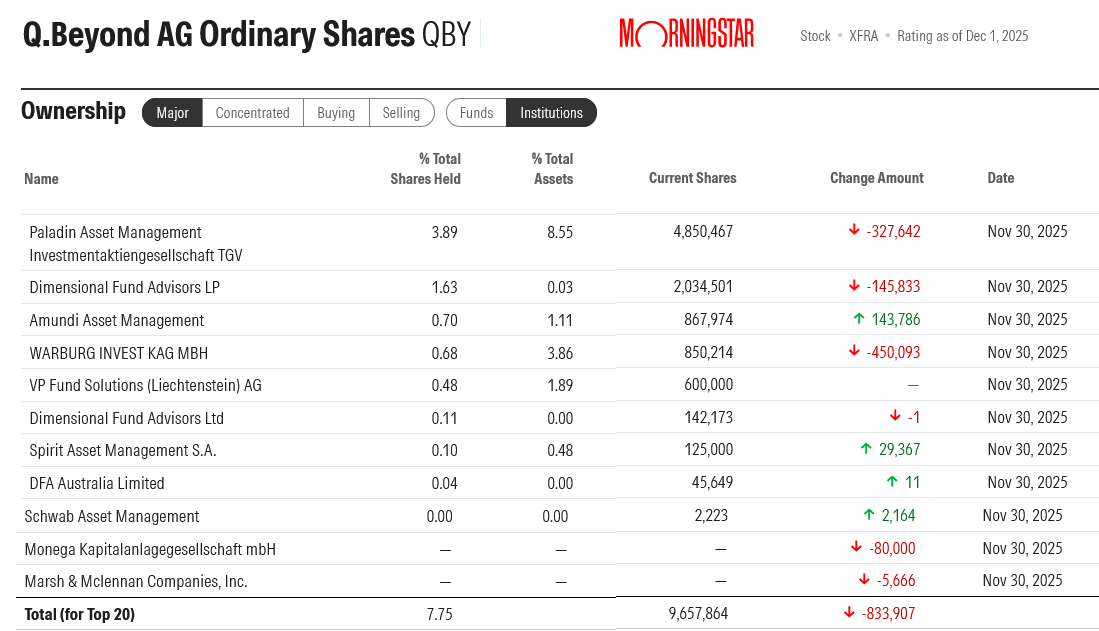The image size is (1099, 631).
Task: Click red down arrow beside total -833,907
Action: click(x=849, y=613)
